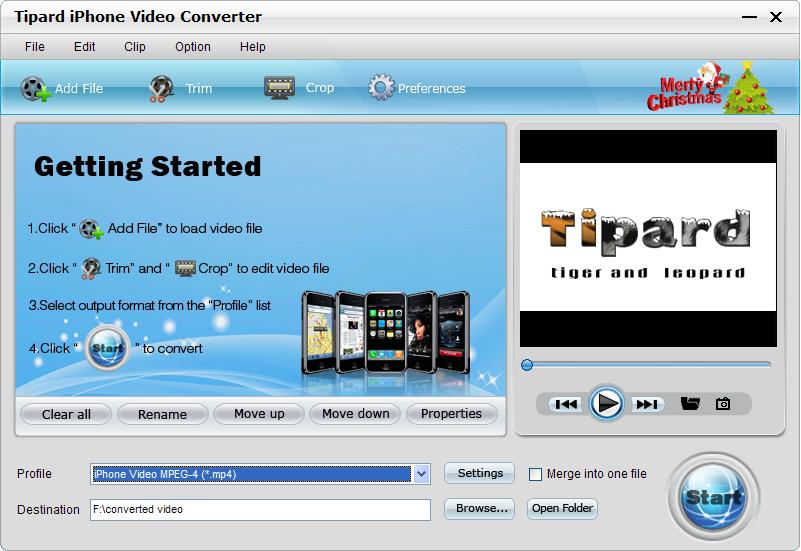Click the iPhones illustration in Getting Started
Screen dimensions: 801x551
[x=386, y=332]
